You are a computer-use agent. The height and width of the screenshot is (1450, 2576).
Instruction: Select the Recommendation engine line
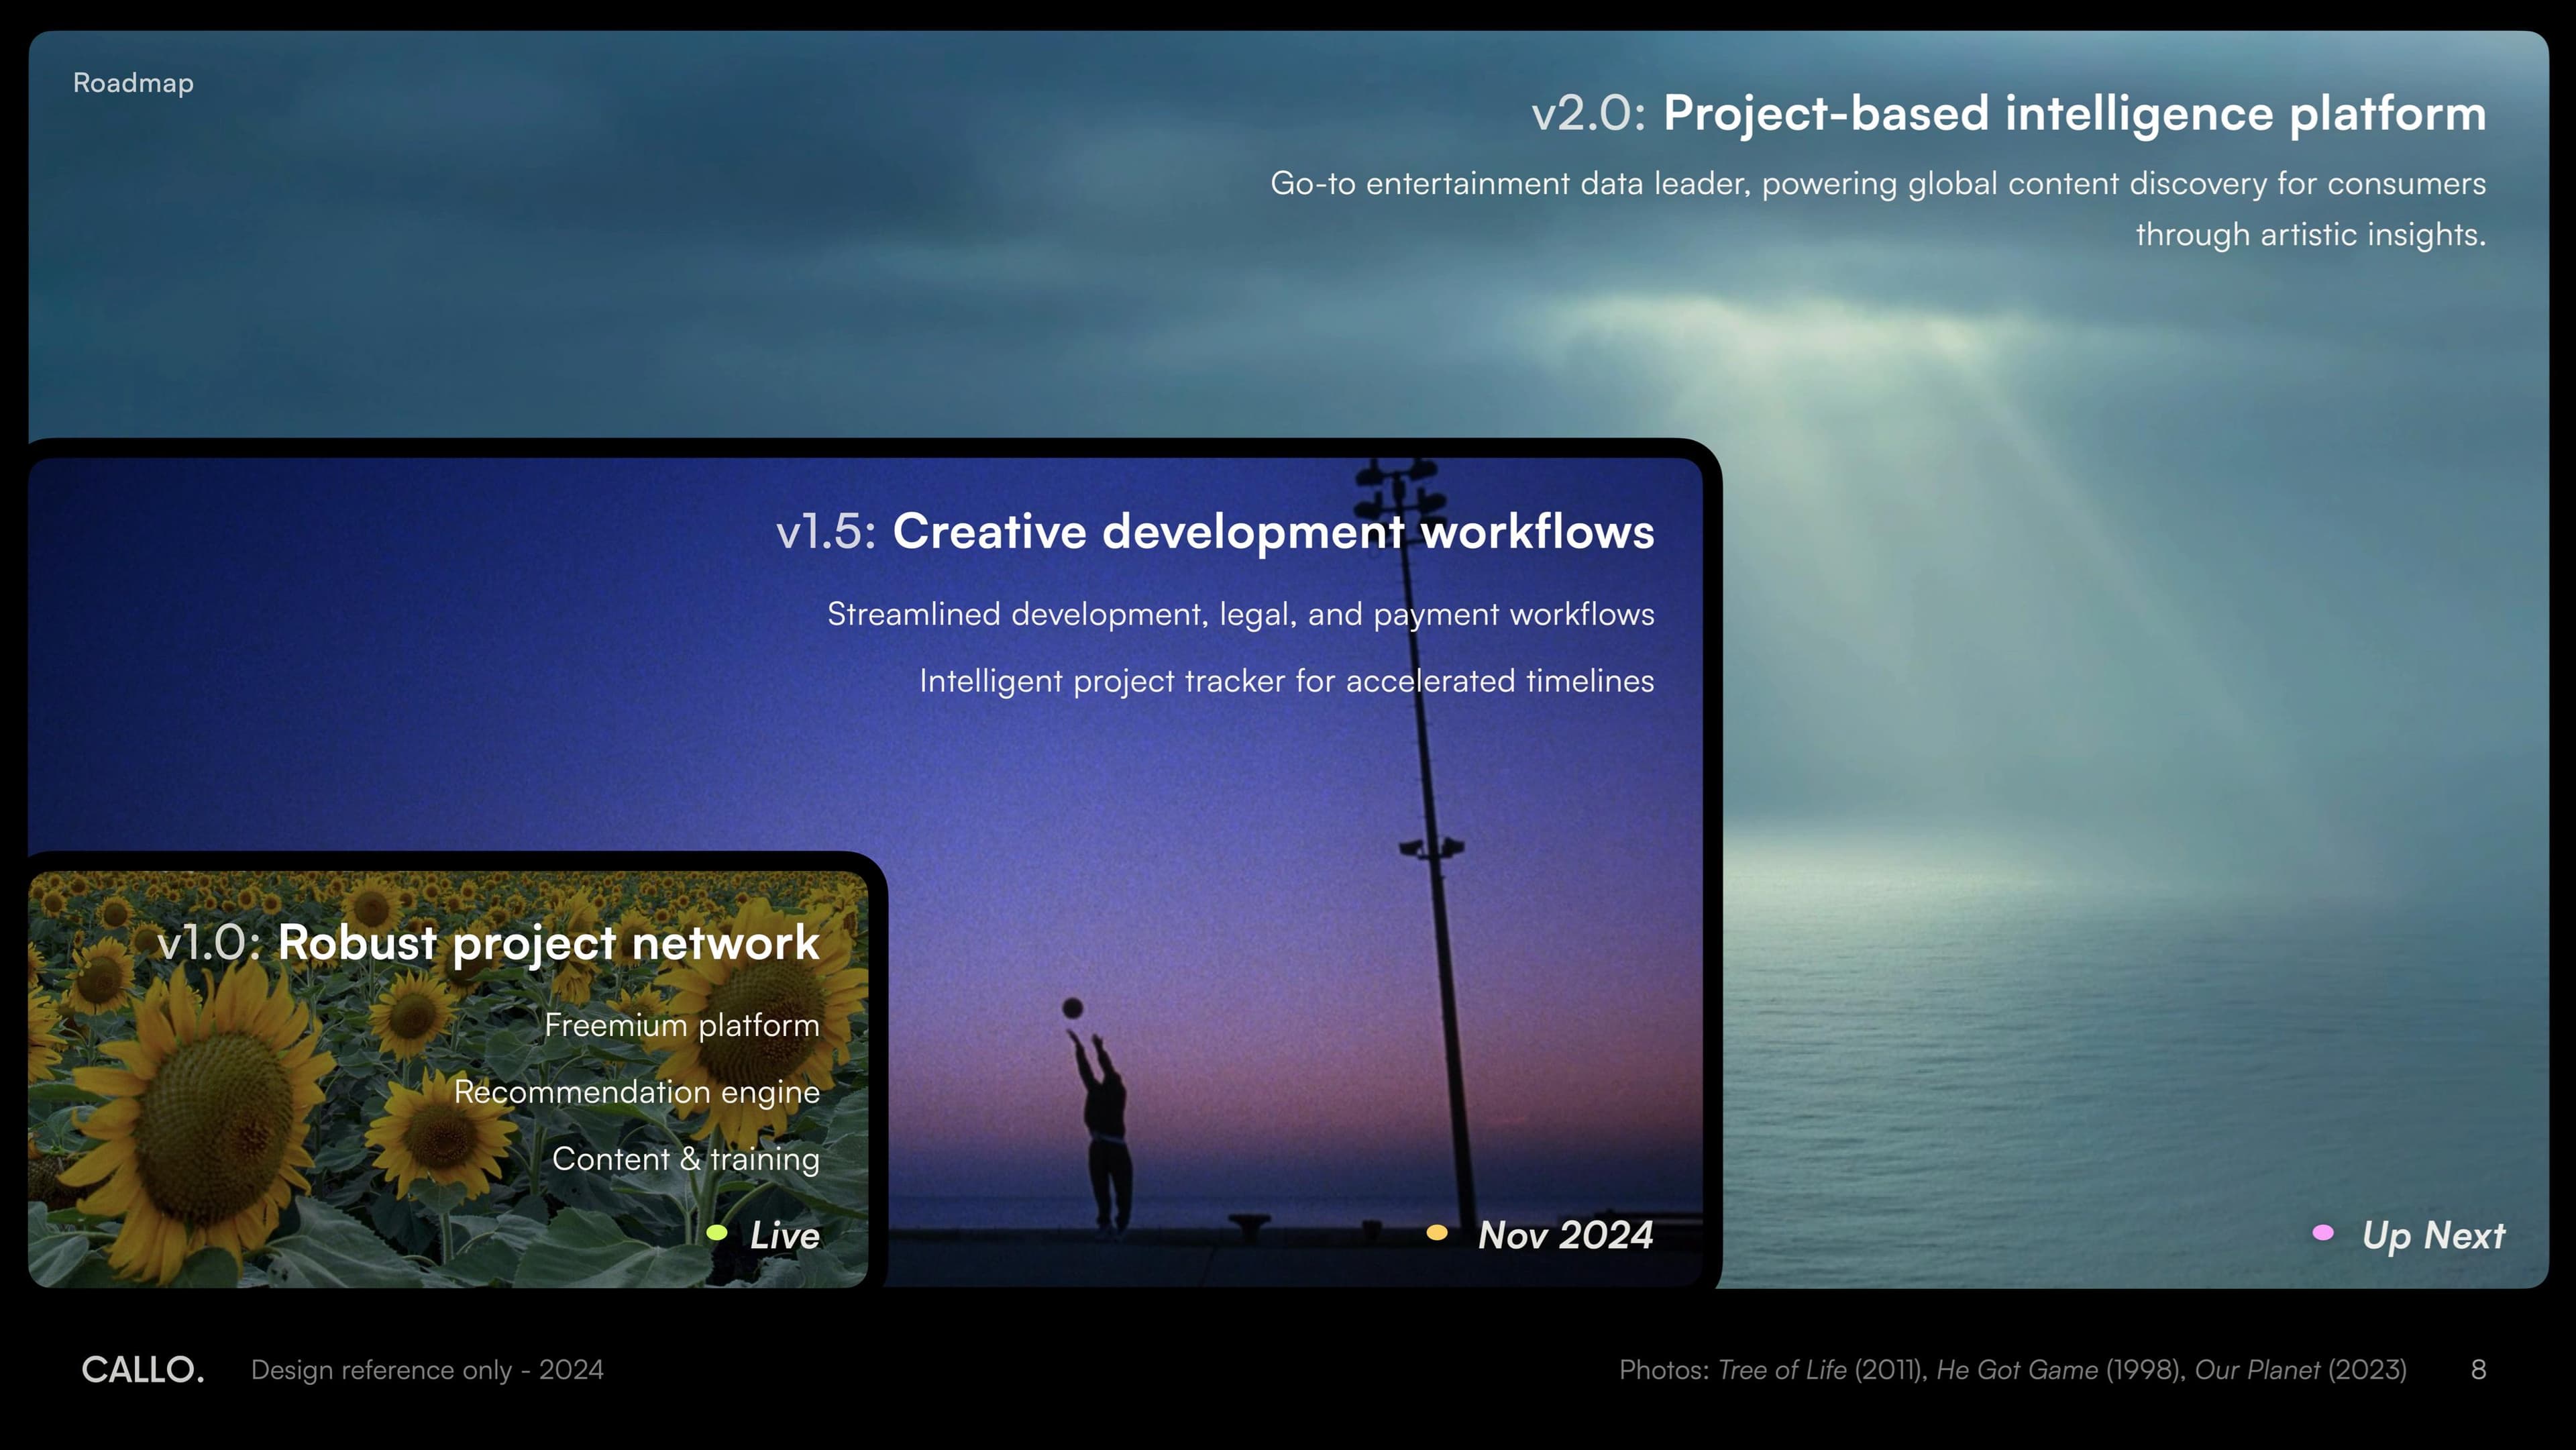[x=636, y=1091]
